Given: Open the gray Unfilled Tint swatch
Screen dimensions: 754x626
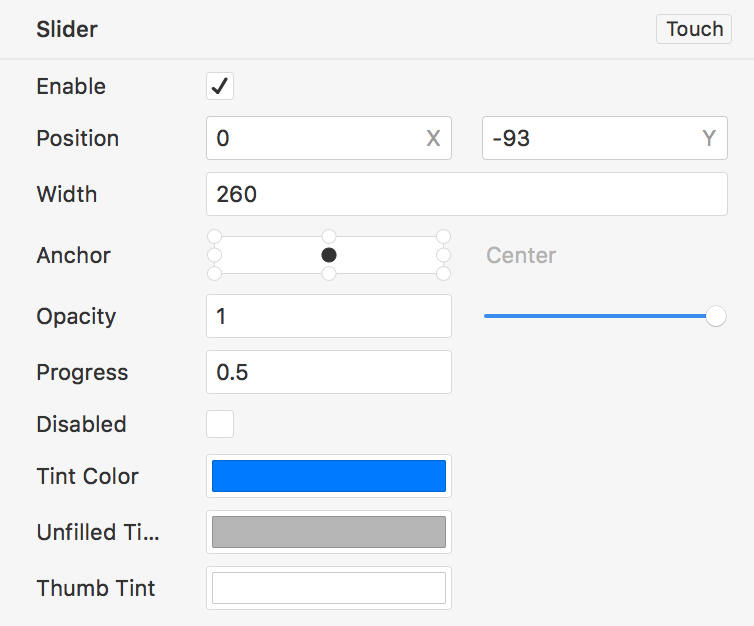Looking at the screenshot, I should coord(328,532).
